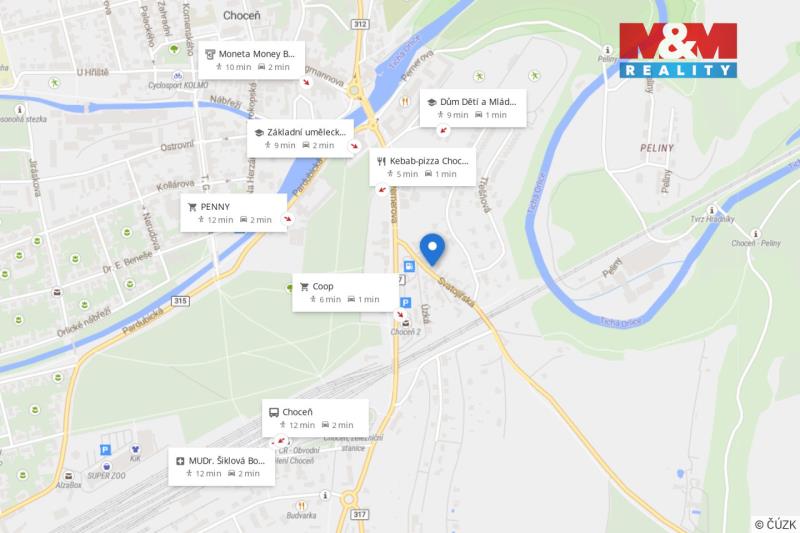Click the Choceň bus station icon
This screenshot has width=800, height=533.
(274, 412)
